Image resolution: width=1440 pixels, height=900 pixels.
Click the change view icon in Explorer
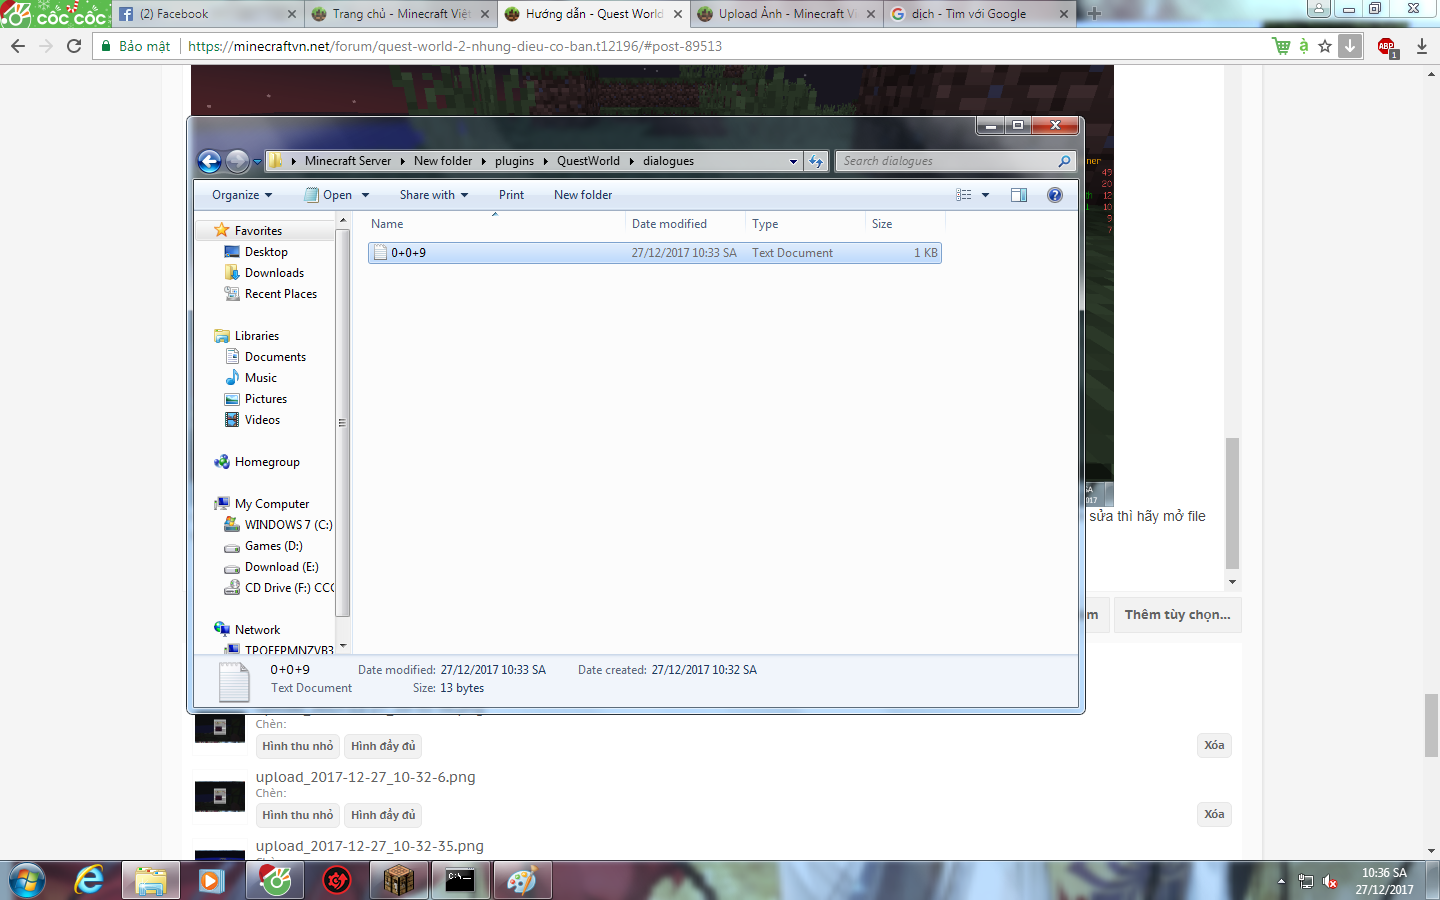tap(964, 195)
